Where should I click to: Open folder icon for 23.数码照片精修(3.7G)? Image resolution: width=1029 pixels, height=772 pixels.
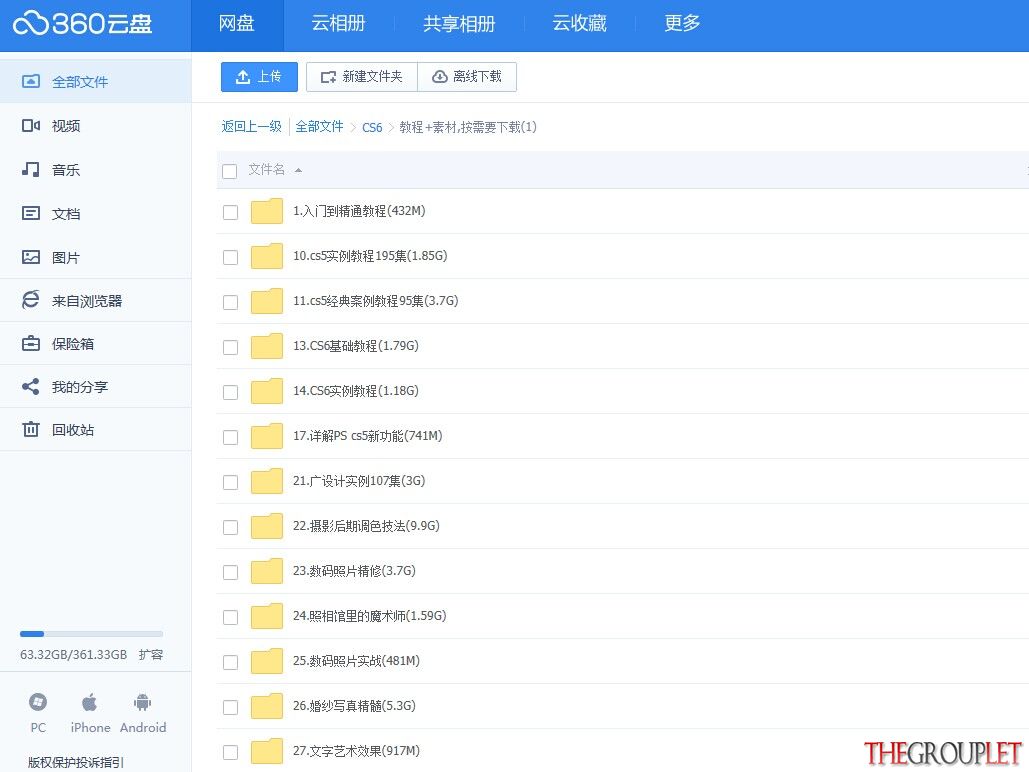[267, 571]
